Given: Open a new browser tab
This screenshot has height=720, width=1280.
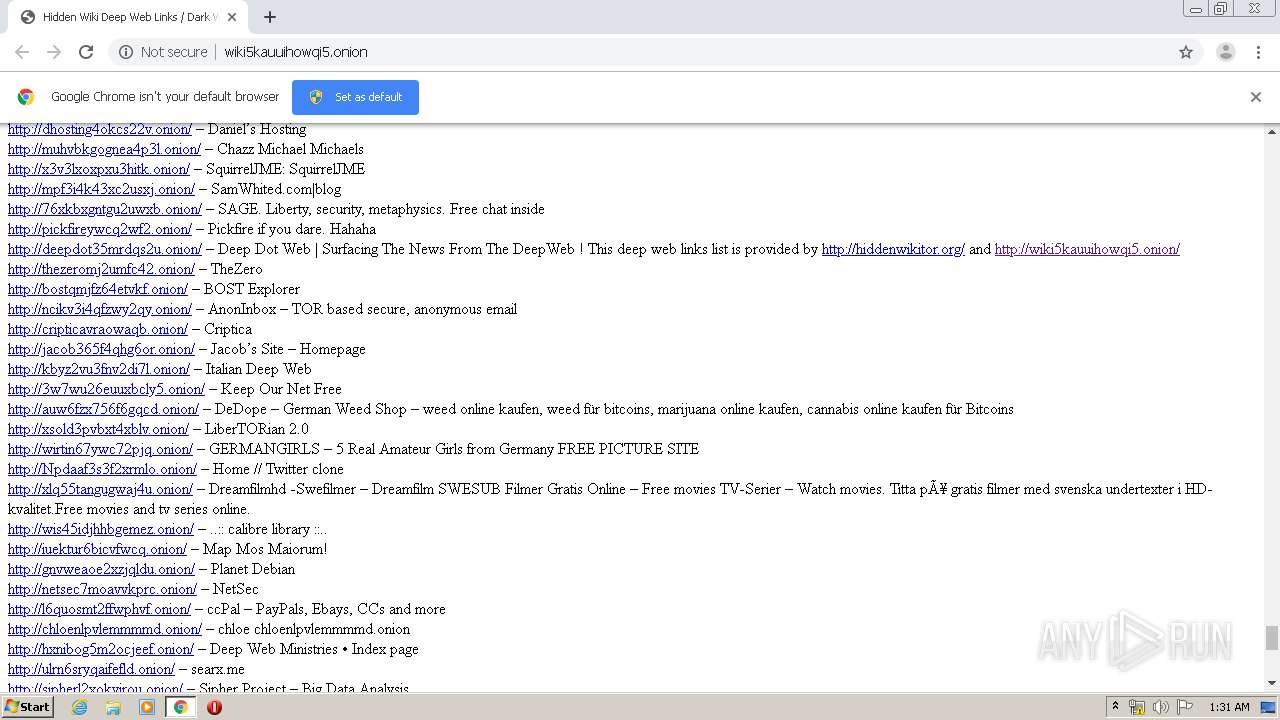Looking at the screenshot, I should click(x=270, y=17).
